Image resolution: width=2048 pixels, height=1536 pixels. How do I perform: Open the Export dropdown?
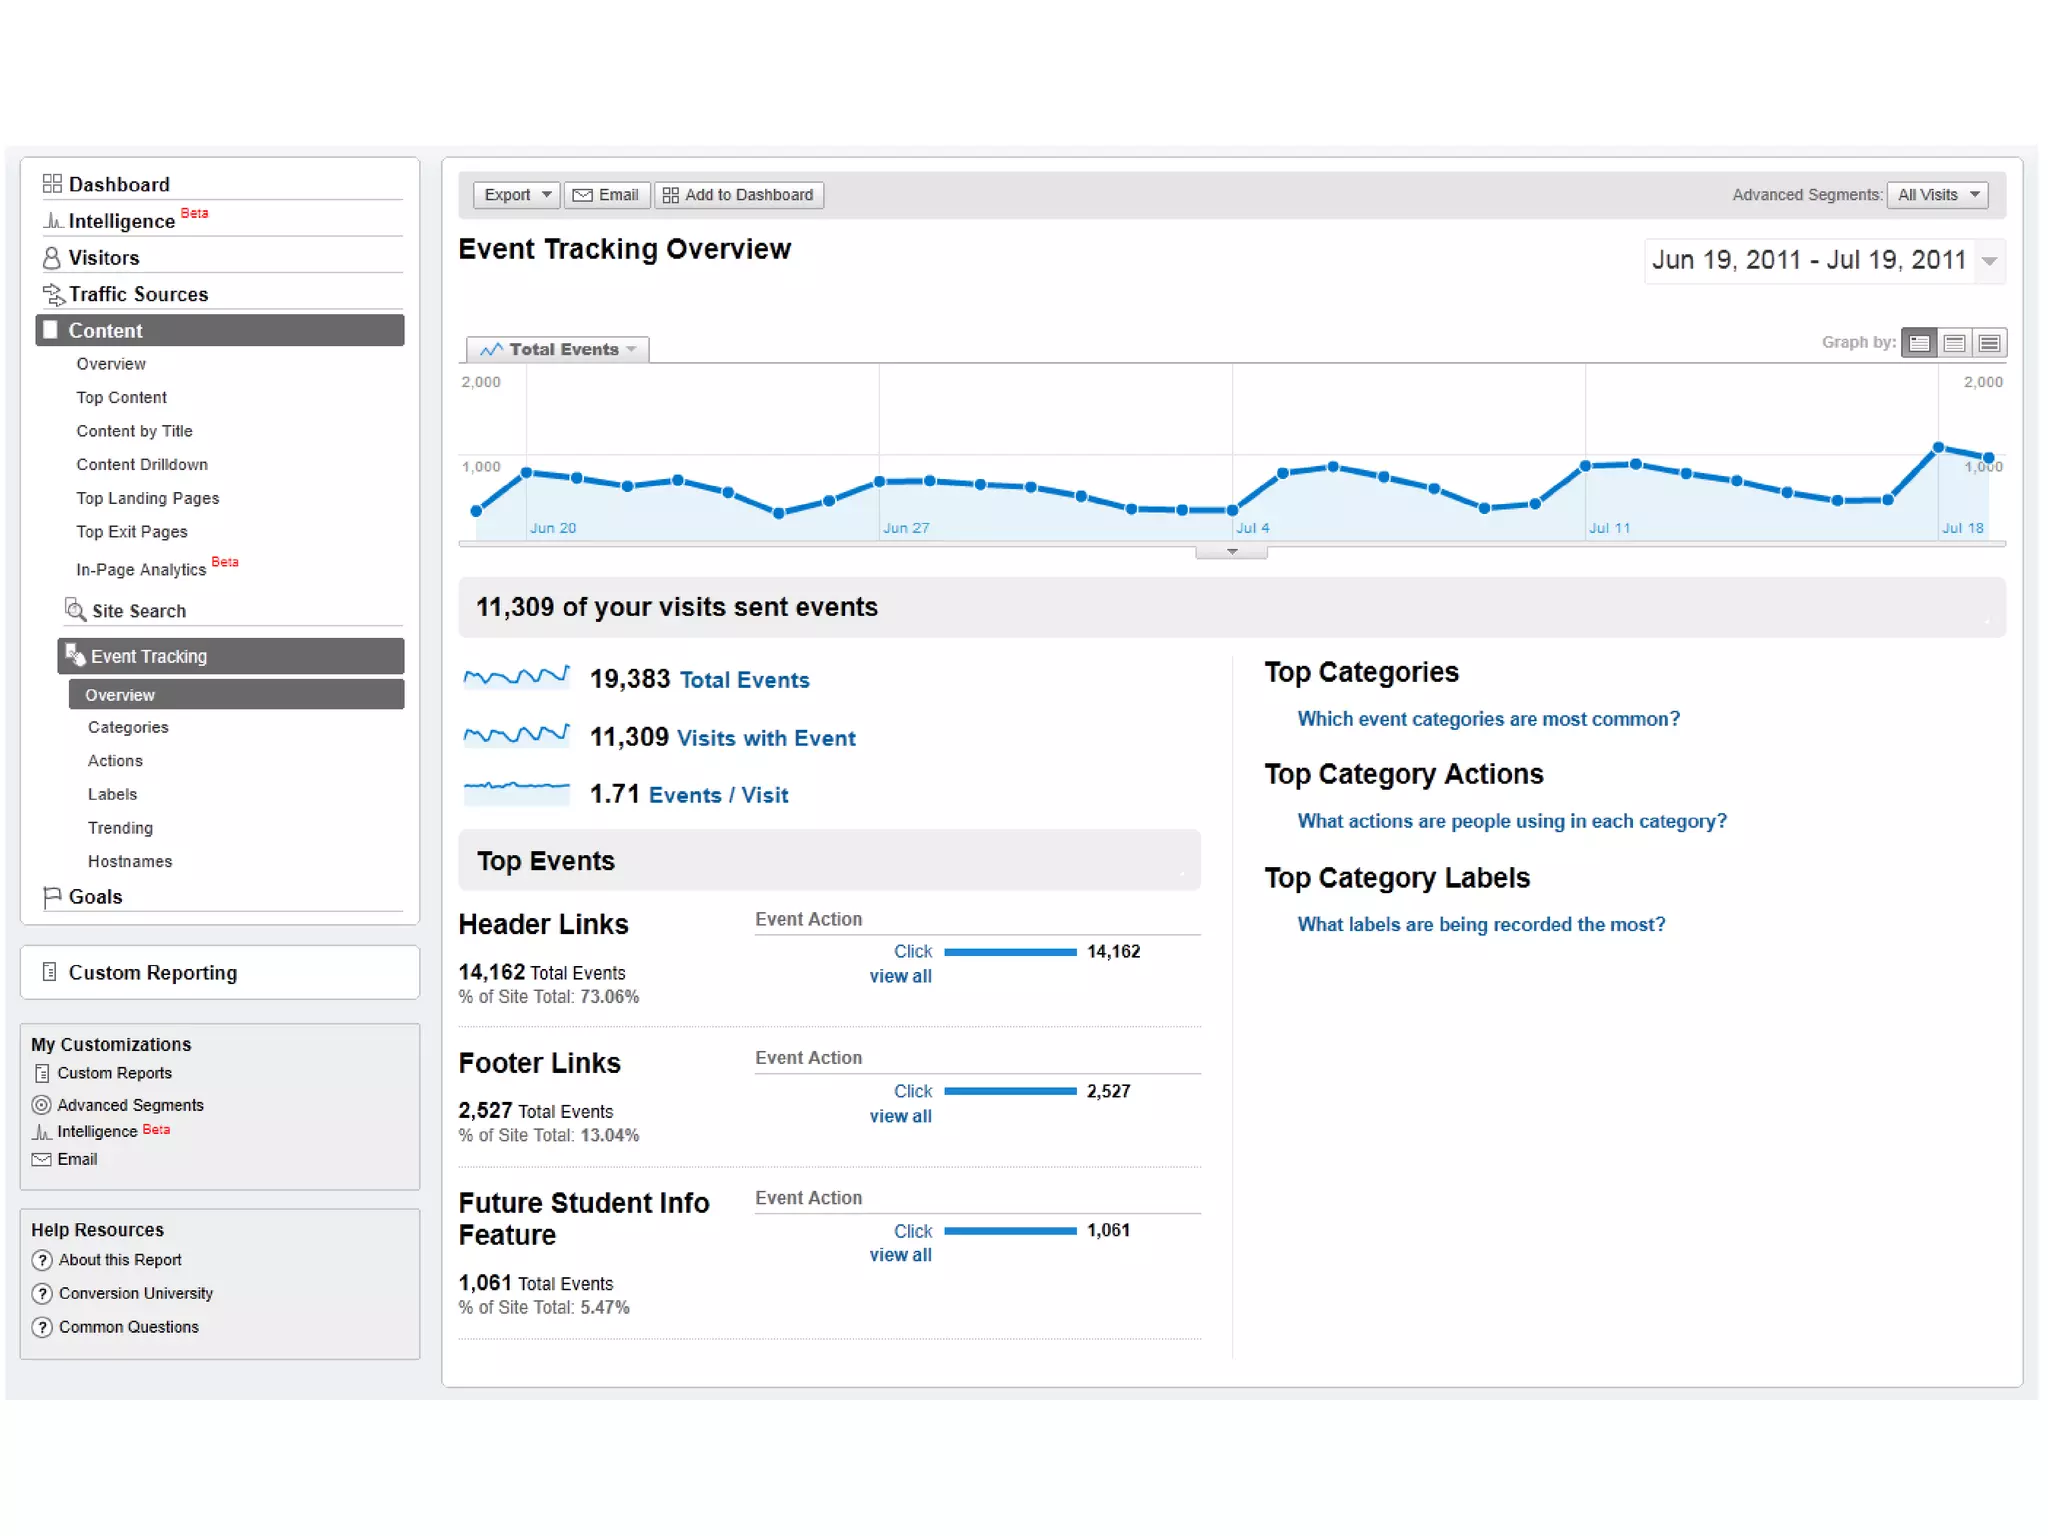(x=516, y=195)
